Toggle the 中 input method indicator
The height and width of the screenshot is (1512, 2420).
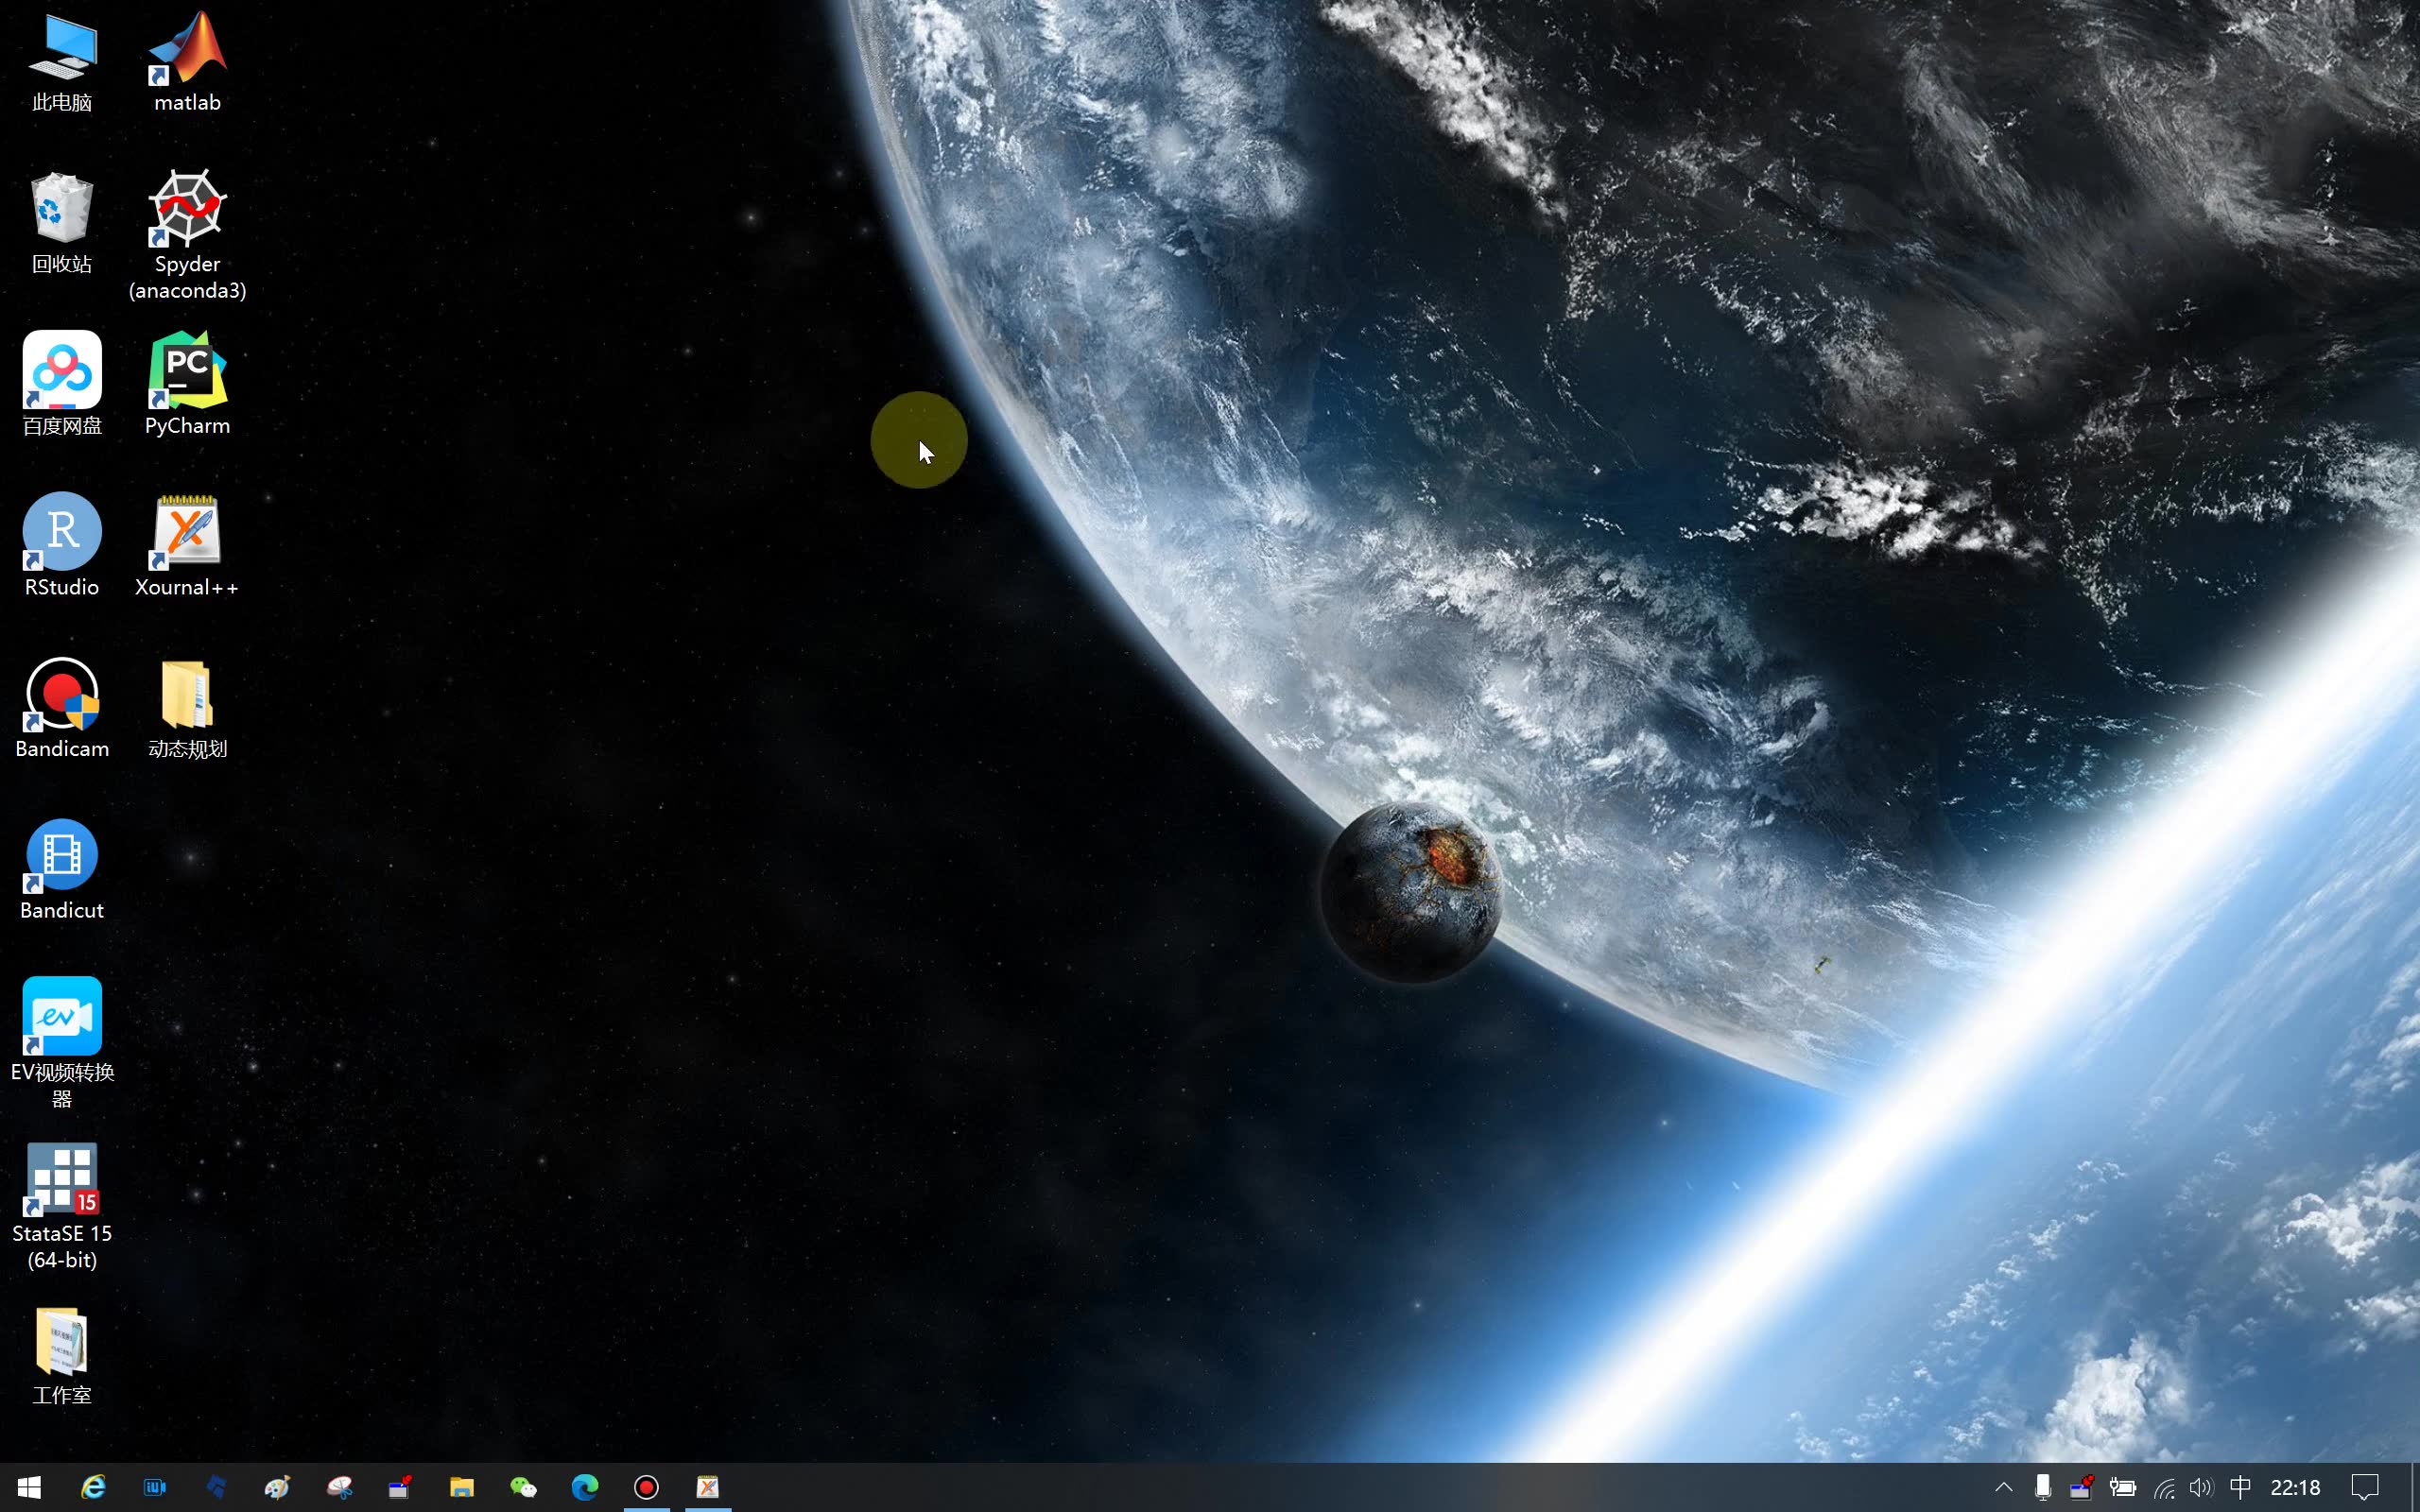(2240, 1487)
